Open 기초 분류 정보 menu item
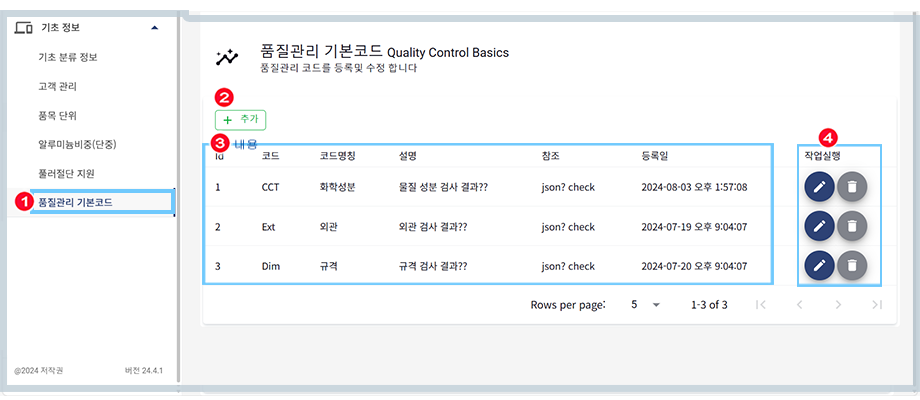920x400 pixels. (68, 57)
